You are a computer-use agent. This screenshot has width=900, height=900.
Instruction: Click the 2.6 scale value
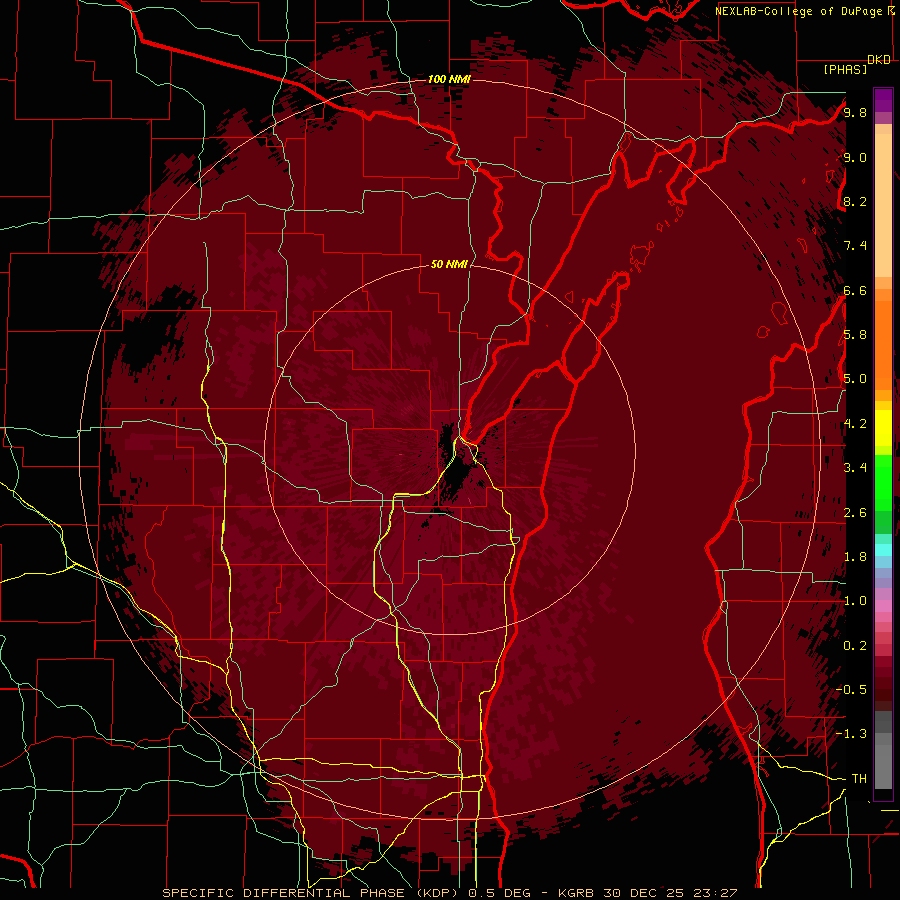[855, 513]
